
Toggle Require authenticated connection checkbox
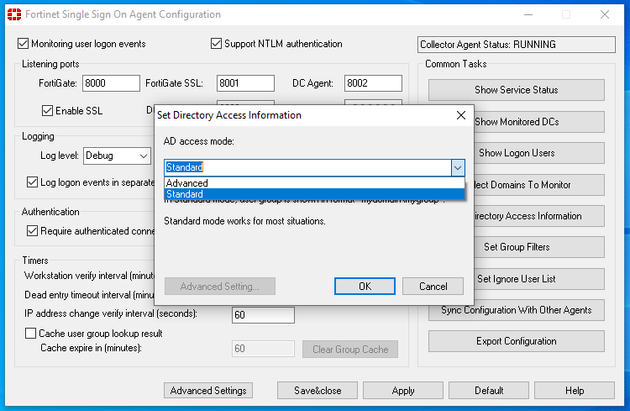point(32,231)
